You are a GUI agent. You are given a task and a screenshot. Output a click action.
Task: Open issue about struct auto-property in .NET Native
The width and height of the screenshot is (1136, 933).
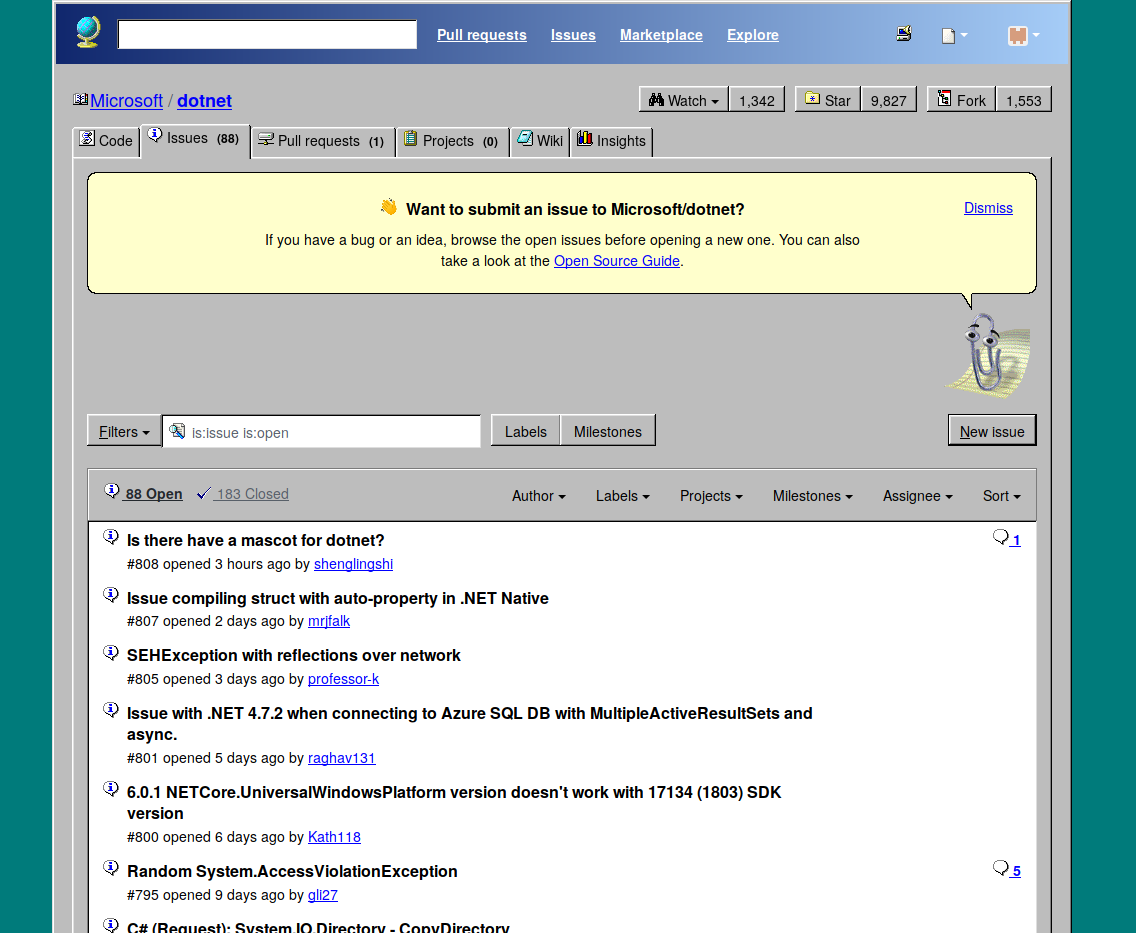tap(338, 598)
